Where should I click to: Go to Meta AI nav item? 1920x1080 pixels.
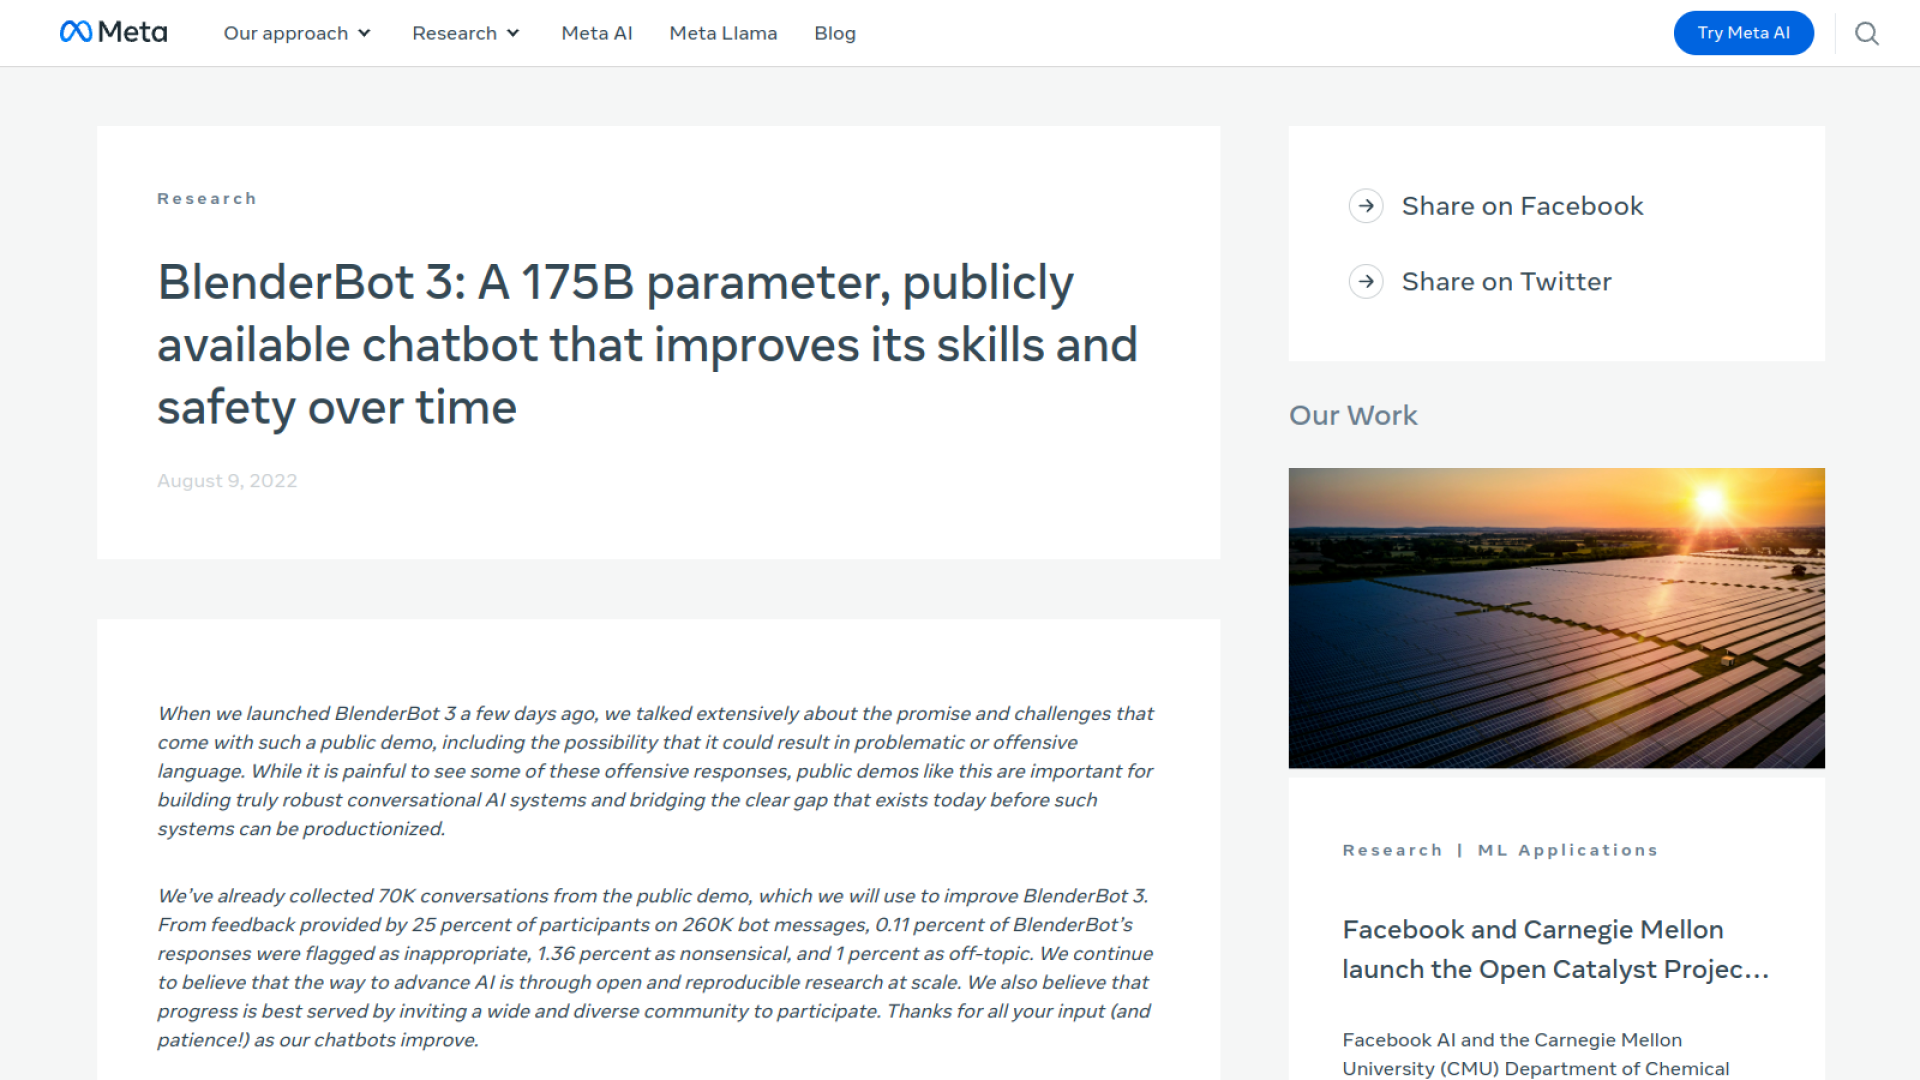pos(597,33)
